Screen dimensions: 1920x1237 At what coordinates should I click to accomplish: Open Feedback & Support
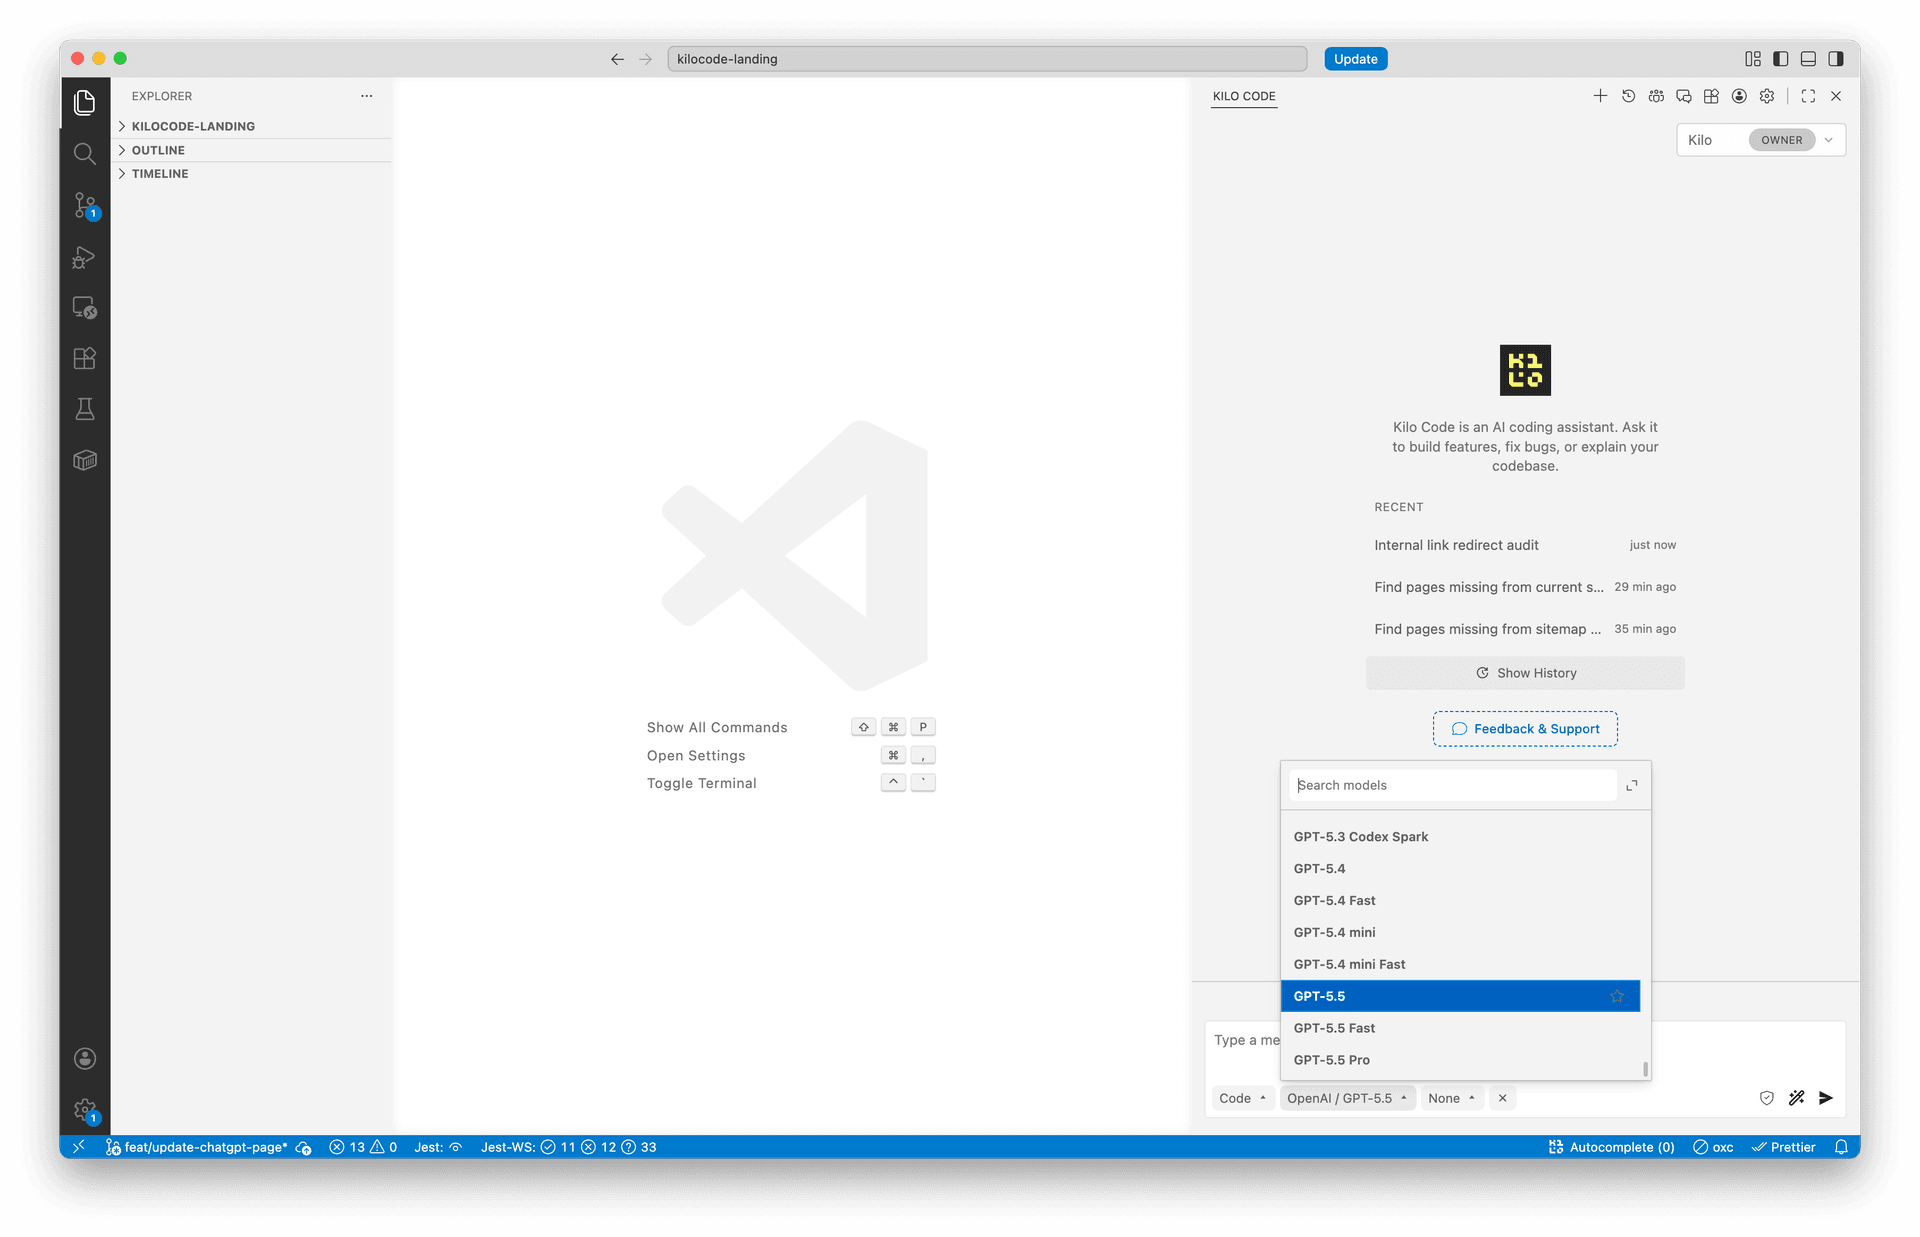coord(1525,729)
